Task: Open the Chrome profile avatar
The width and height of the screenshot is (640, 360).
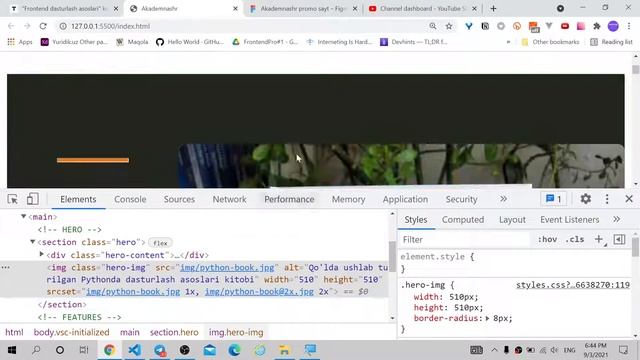Action: tap(613, 26)
